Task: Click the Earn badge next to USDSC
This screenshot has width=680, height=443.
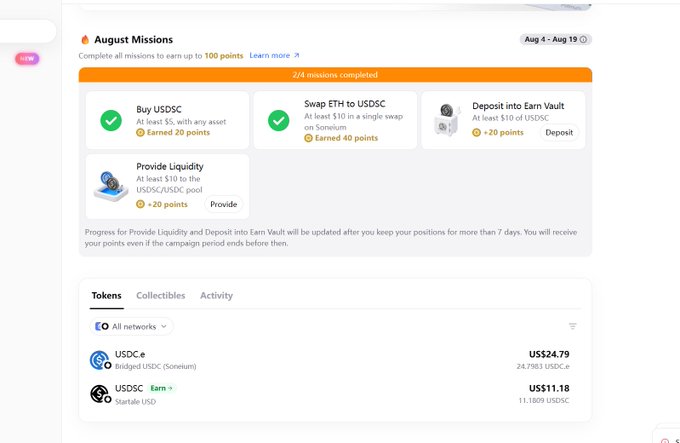Action: coord(161,388)
